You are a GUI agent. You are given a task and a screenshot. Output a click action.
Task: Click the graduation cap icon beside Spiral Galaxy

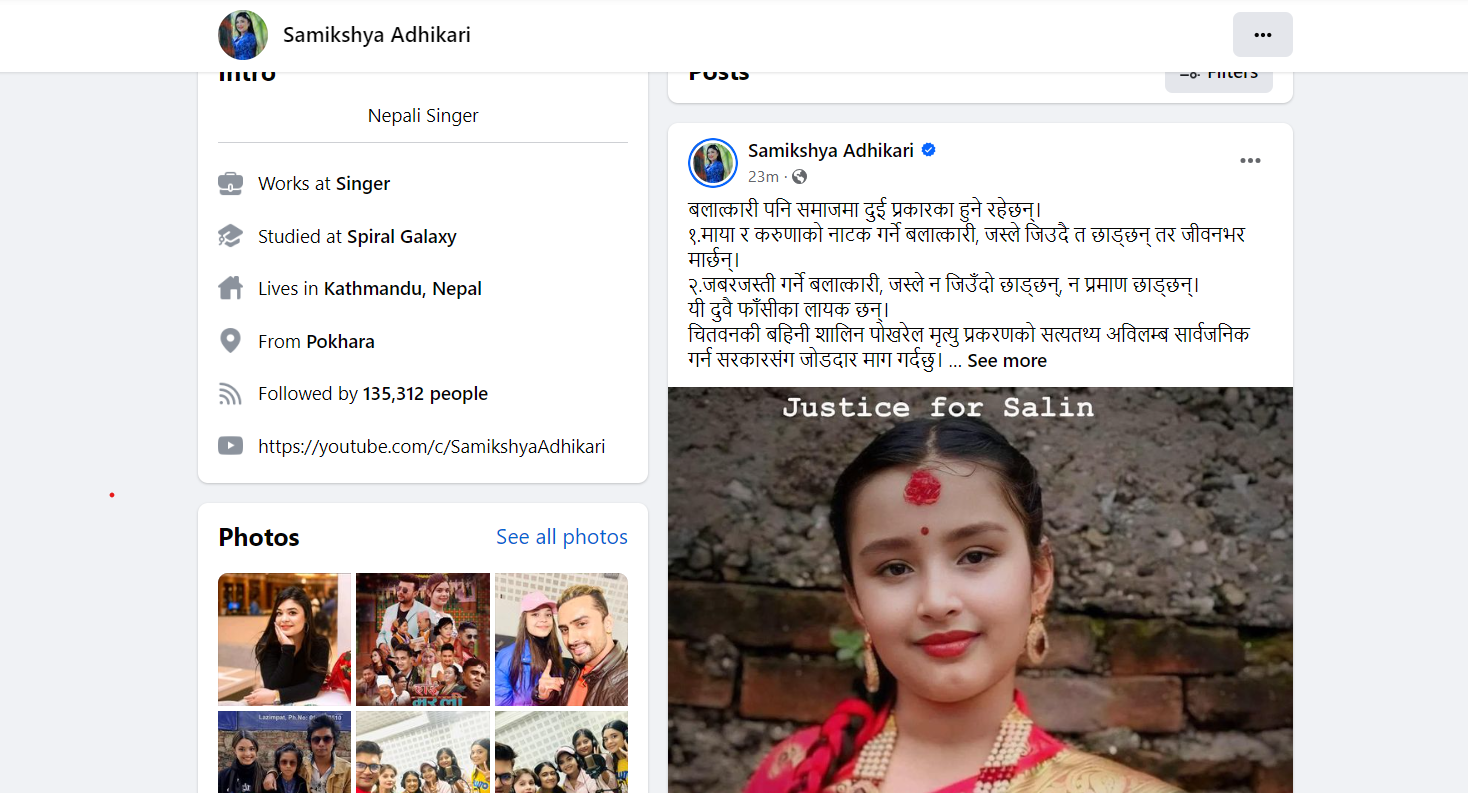pyautogui.click(x=230, y=237)
